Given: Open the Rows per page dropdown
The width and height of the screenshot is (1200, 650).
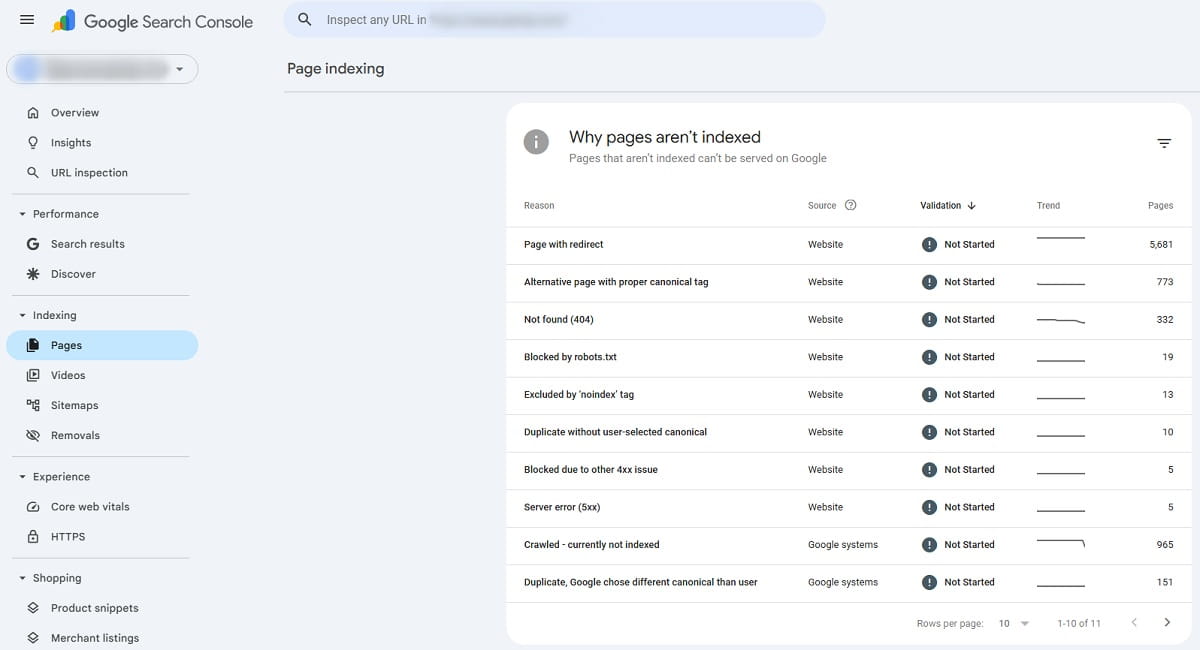Looking at the screenshot, I should pyautogui.click(x=1014, y=622).
